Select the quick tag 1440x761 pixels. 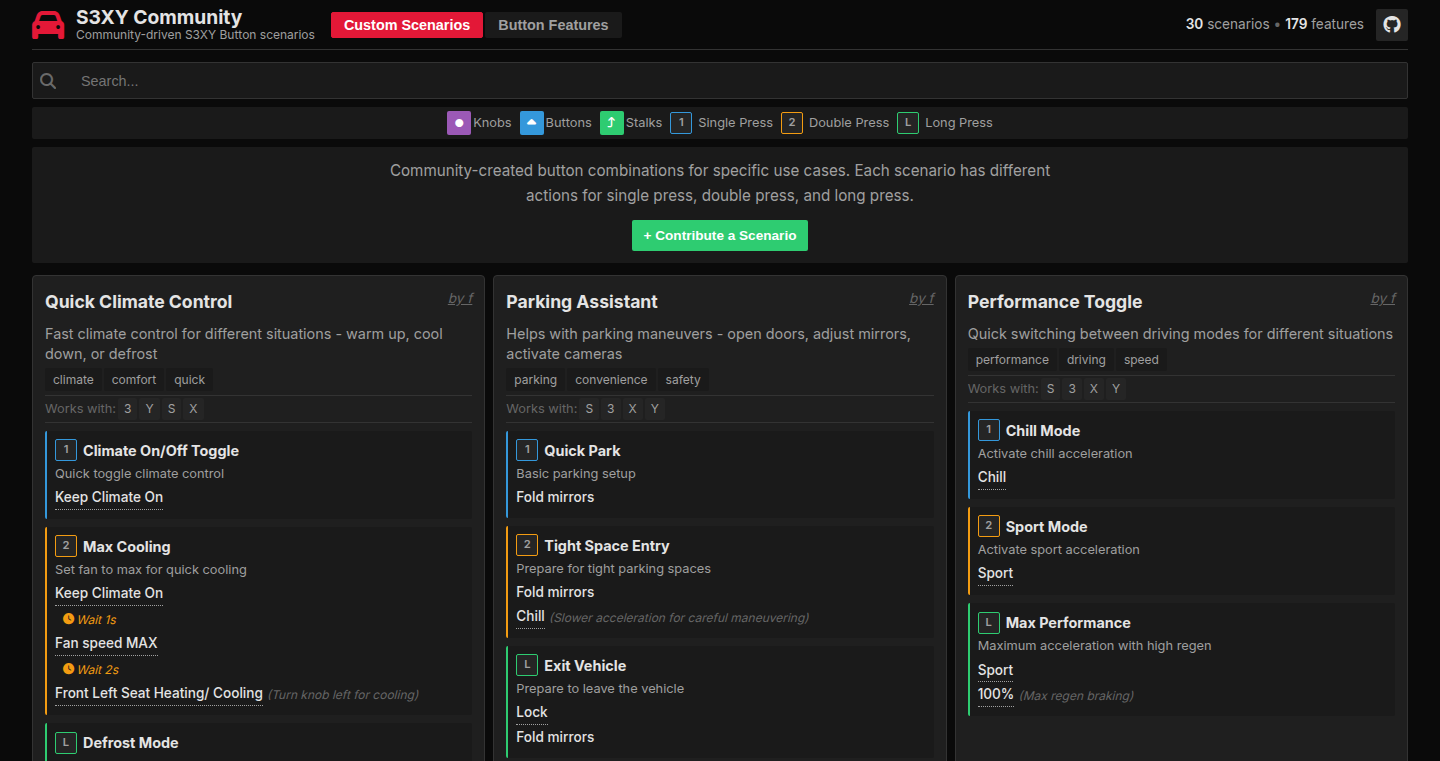click(x=190, y=380)
